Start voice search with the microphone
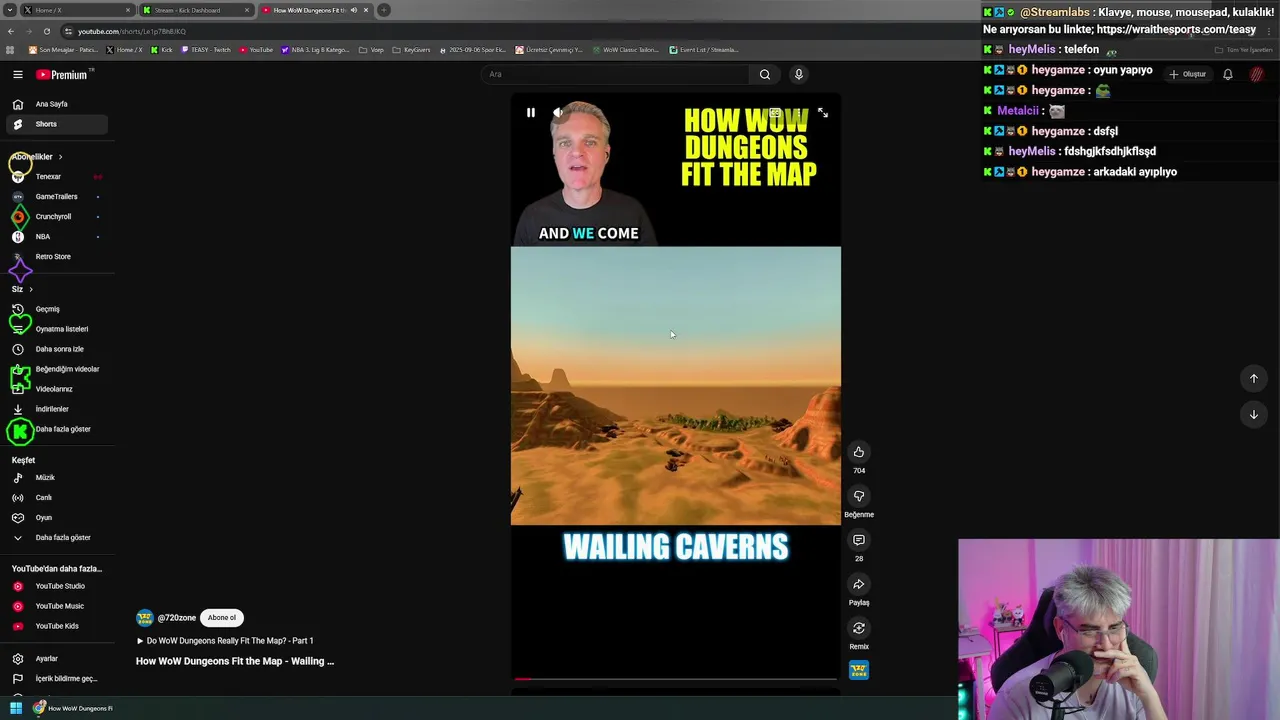 click(x=798, y=74)
